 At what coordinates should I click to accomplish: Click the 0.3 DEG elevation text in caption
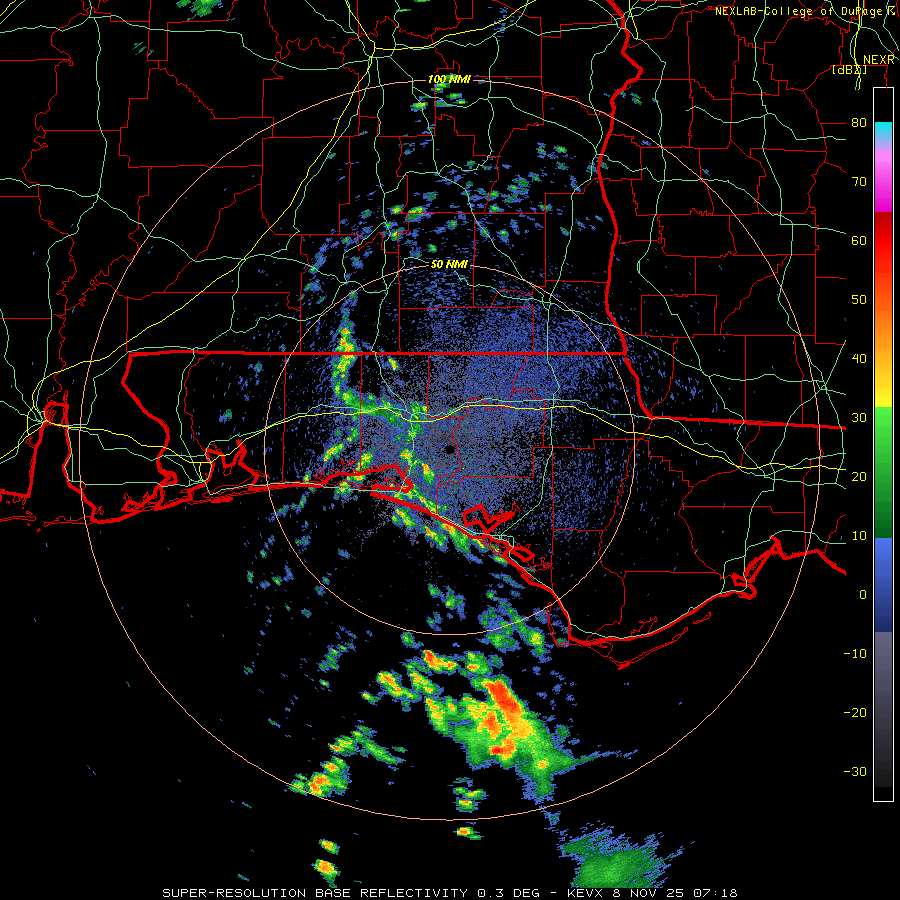pyautogui.click(x=508, y=893)
